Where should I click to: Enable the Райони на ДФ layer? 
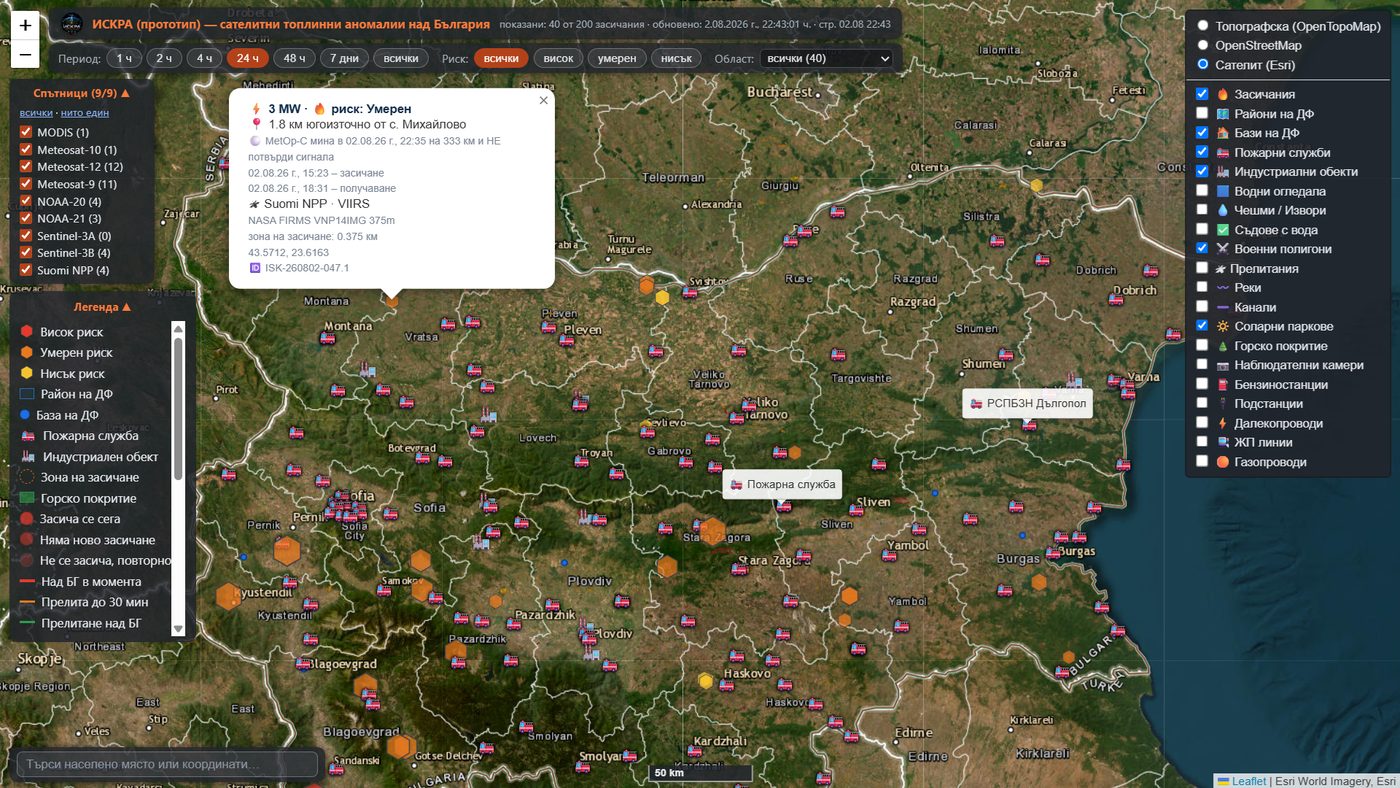click(x=1202, y=114)
